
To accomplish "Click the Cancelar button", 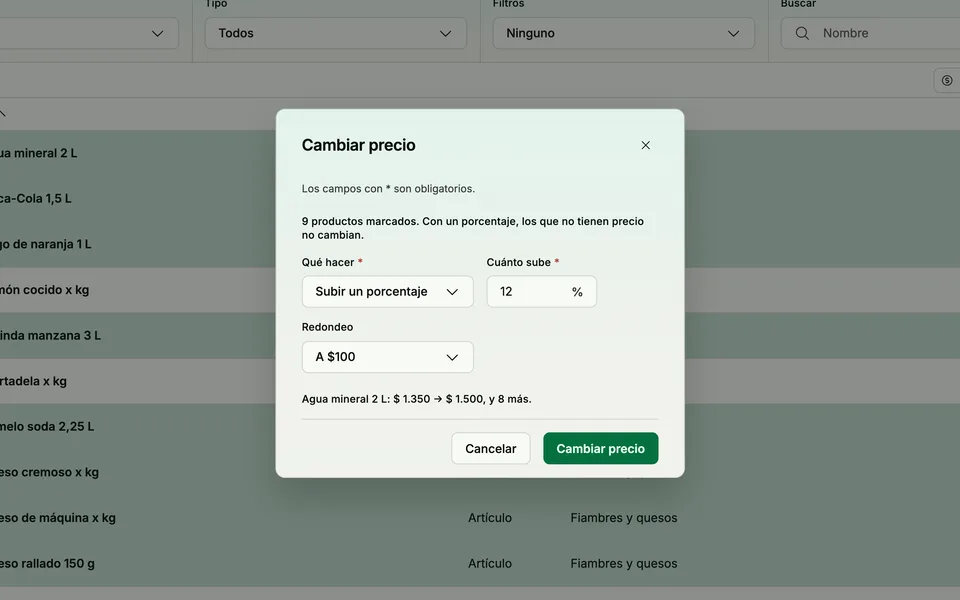I will tap(490, 448).
